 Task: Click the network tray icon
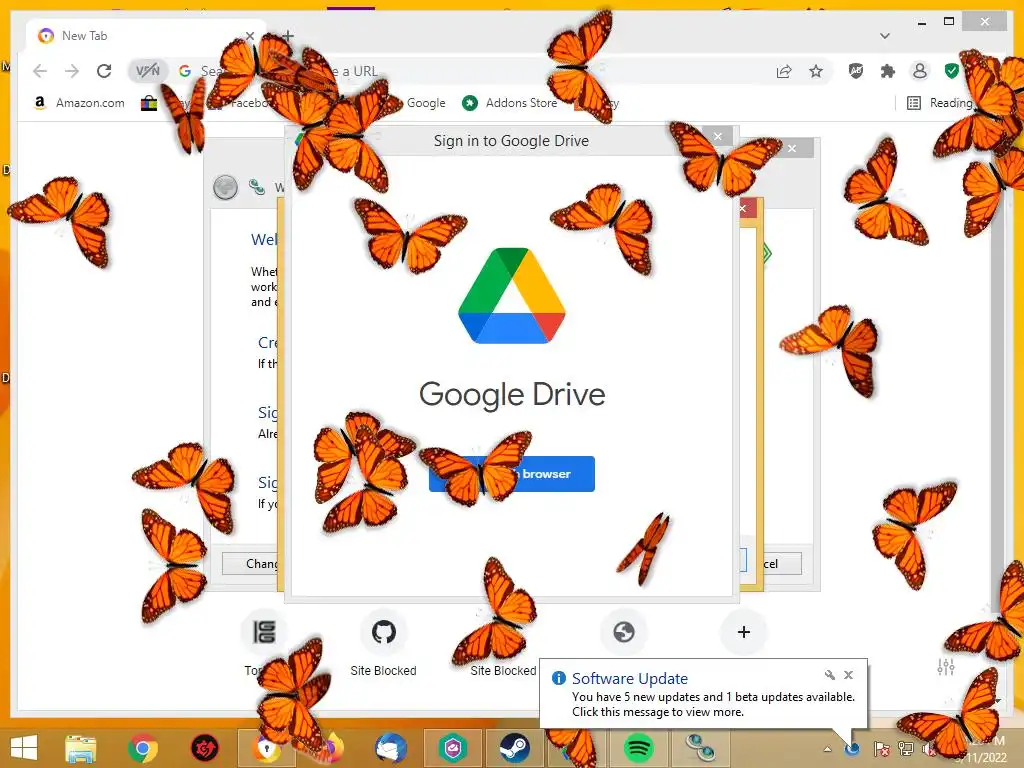pyautogui.click(x=905, y=748)
